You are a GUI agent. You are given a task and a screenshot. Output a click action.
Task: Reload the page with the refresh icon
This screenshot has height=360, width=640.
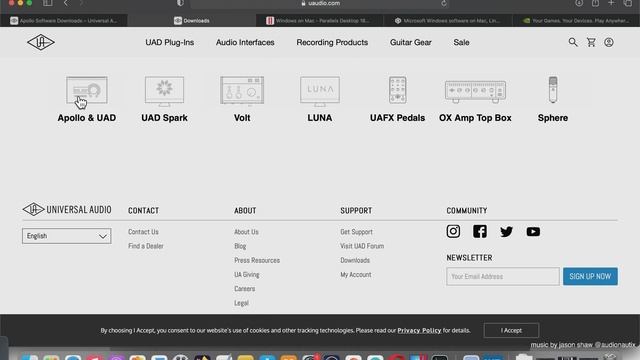click(x=444, y=4)
